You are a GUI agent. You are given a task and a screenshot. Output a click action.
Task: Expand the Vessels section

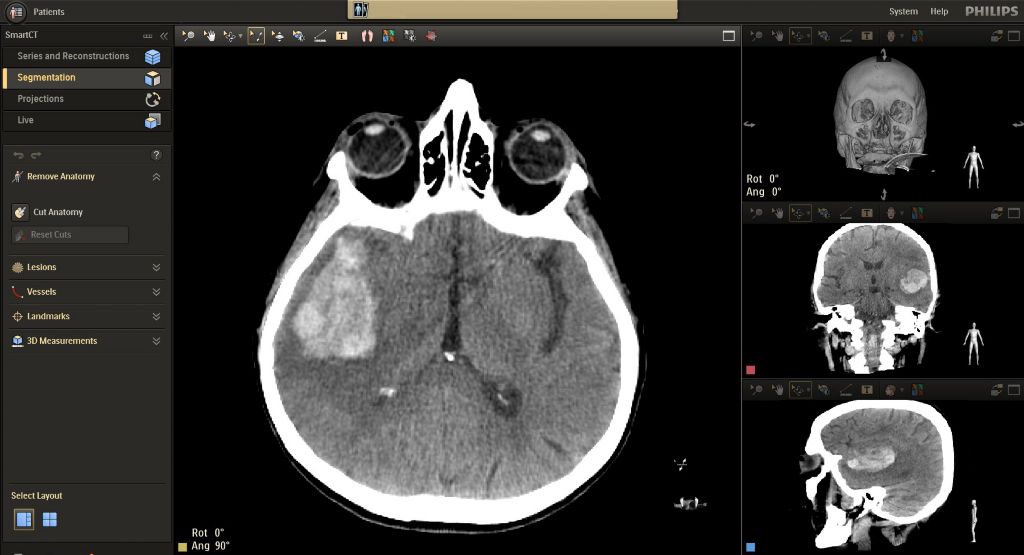(x=156, y=292)
